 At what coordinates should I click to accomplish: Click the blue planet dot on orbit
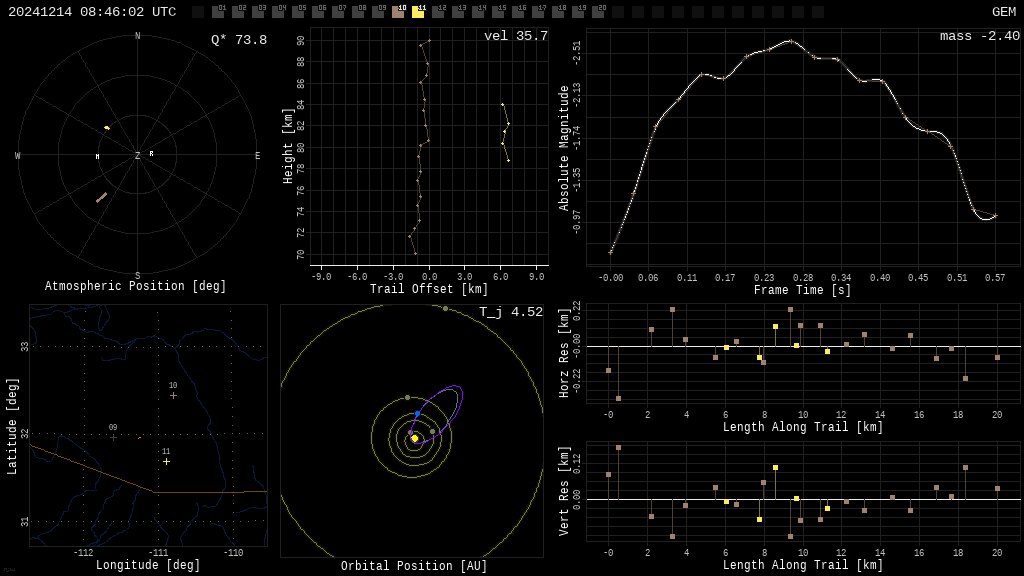(417, 414)
